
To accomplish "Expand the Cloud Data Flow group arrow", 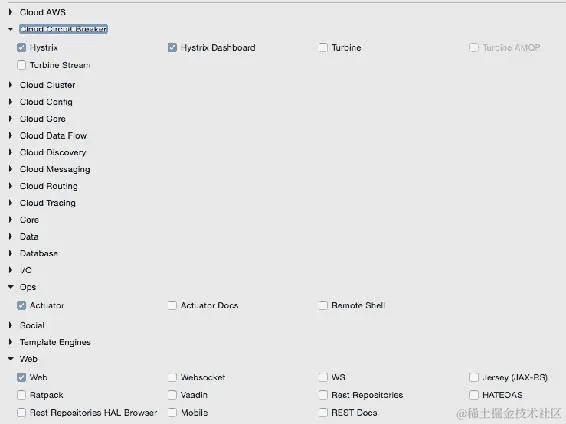I will (x=10, y=136).
